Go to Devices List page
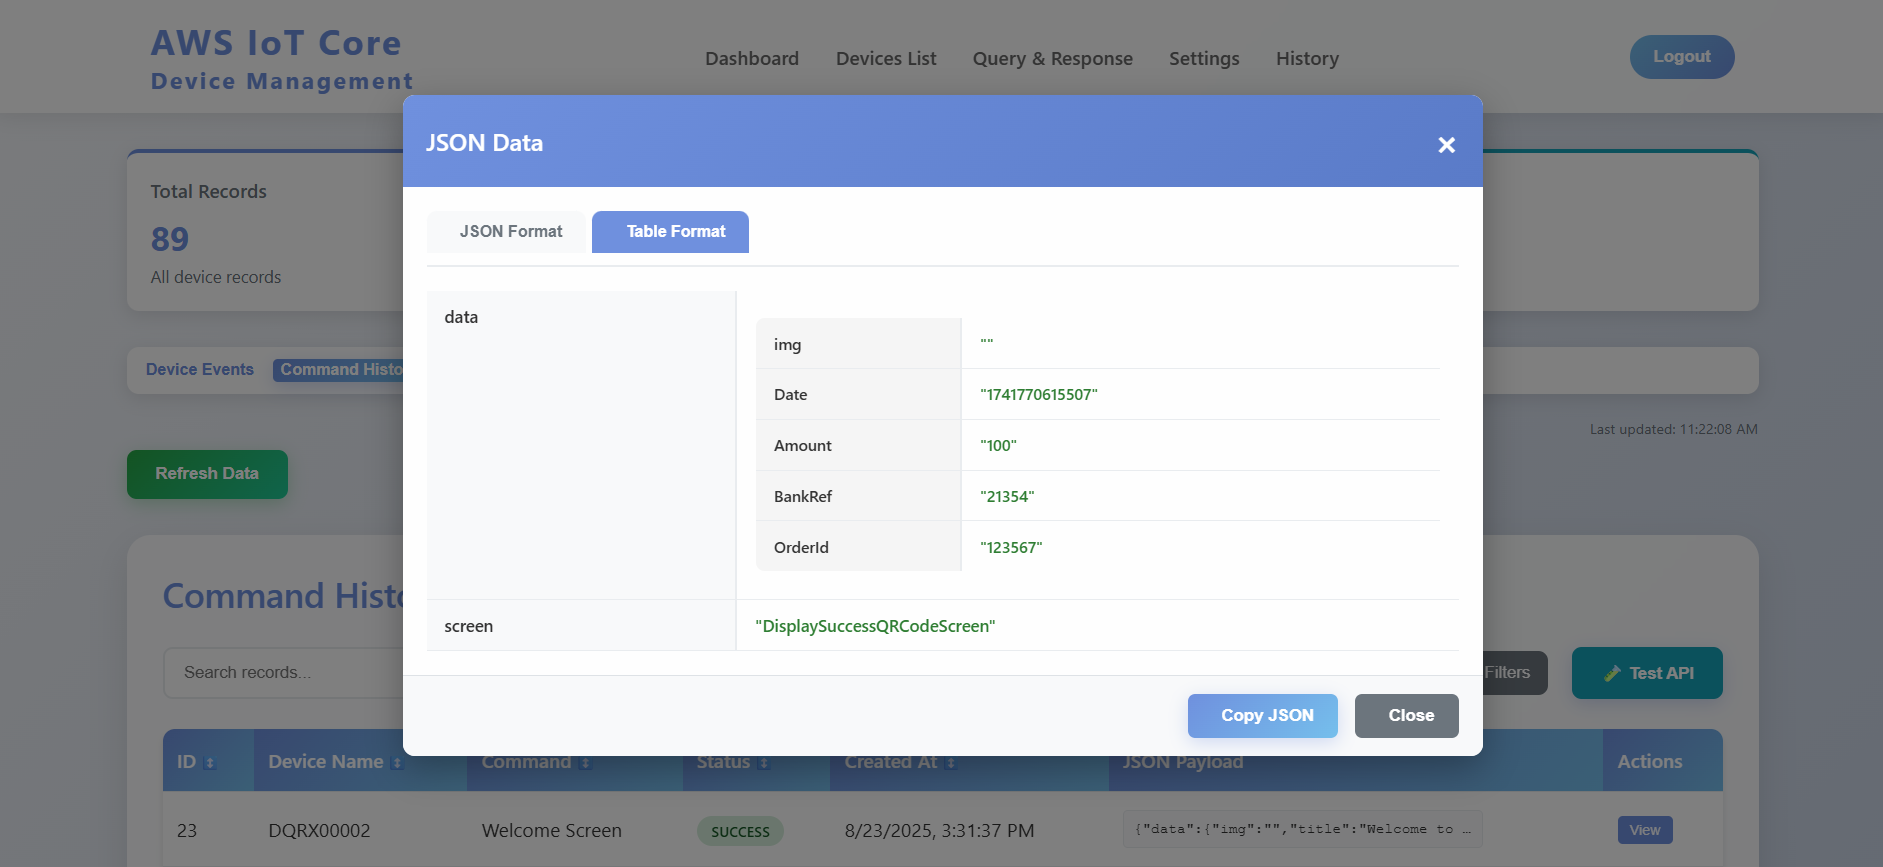 [886, 59]
